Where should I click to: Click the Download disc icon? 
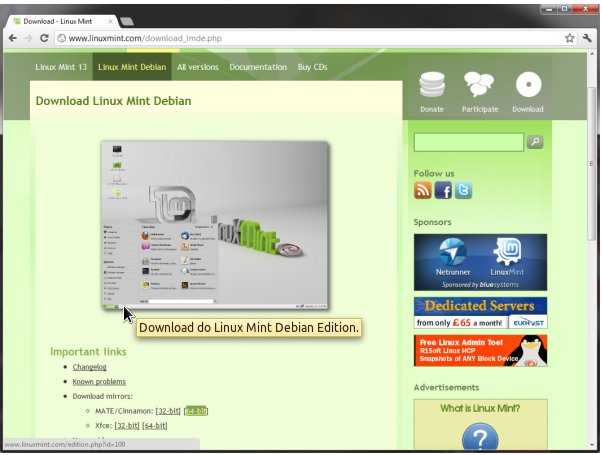pos(528,84)
